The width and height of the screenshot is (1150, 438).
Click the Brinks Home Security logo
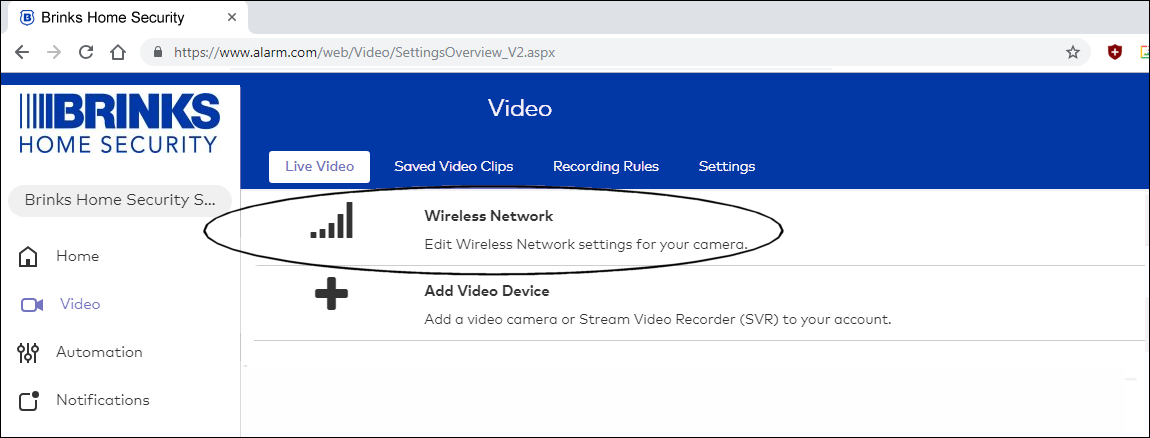(x=118, y=123)
